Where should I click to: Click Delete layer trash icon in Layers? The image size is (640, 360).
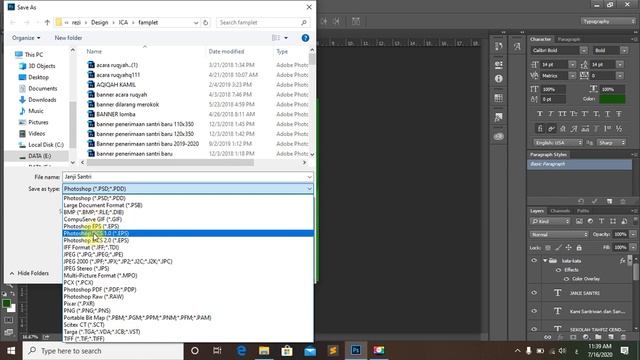pyautogui.click(x=623, y=337)
